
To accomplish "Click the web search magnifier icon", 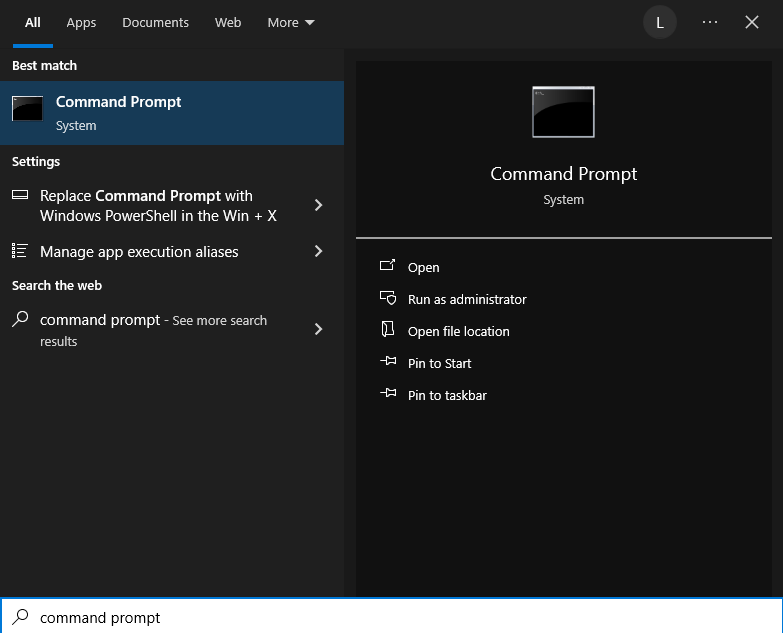I will pyautogui.click(x=20, y=321).
